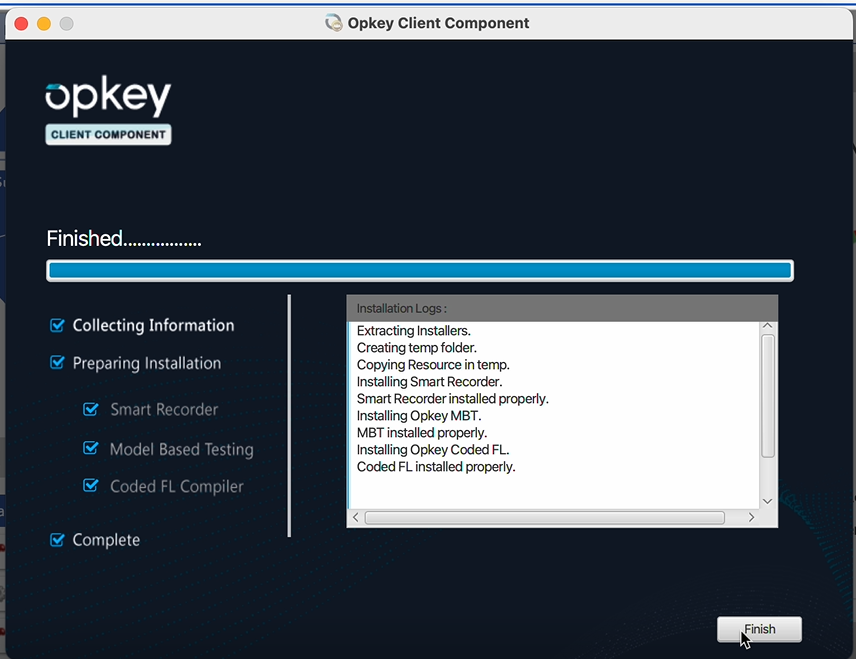Click the logs scroll left arrow
The image size is (856, 659).
[x=355, y=517]
